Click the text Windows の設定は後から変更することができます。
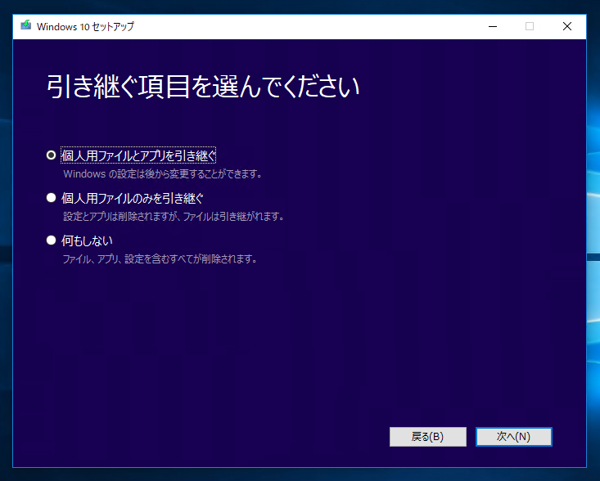The image size is (600, 481). click(x=163, y=174)
